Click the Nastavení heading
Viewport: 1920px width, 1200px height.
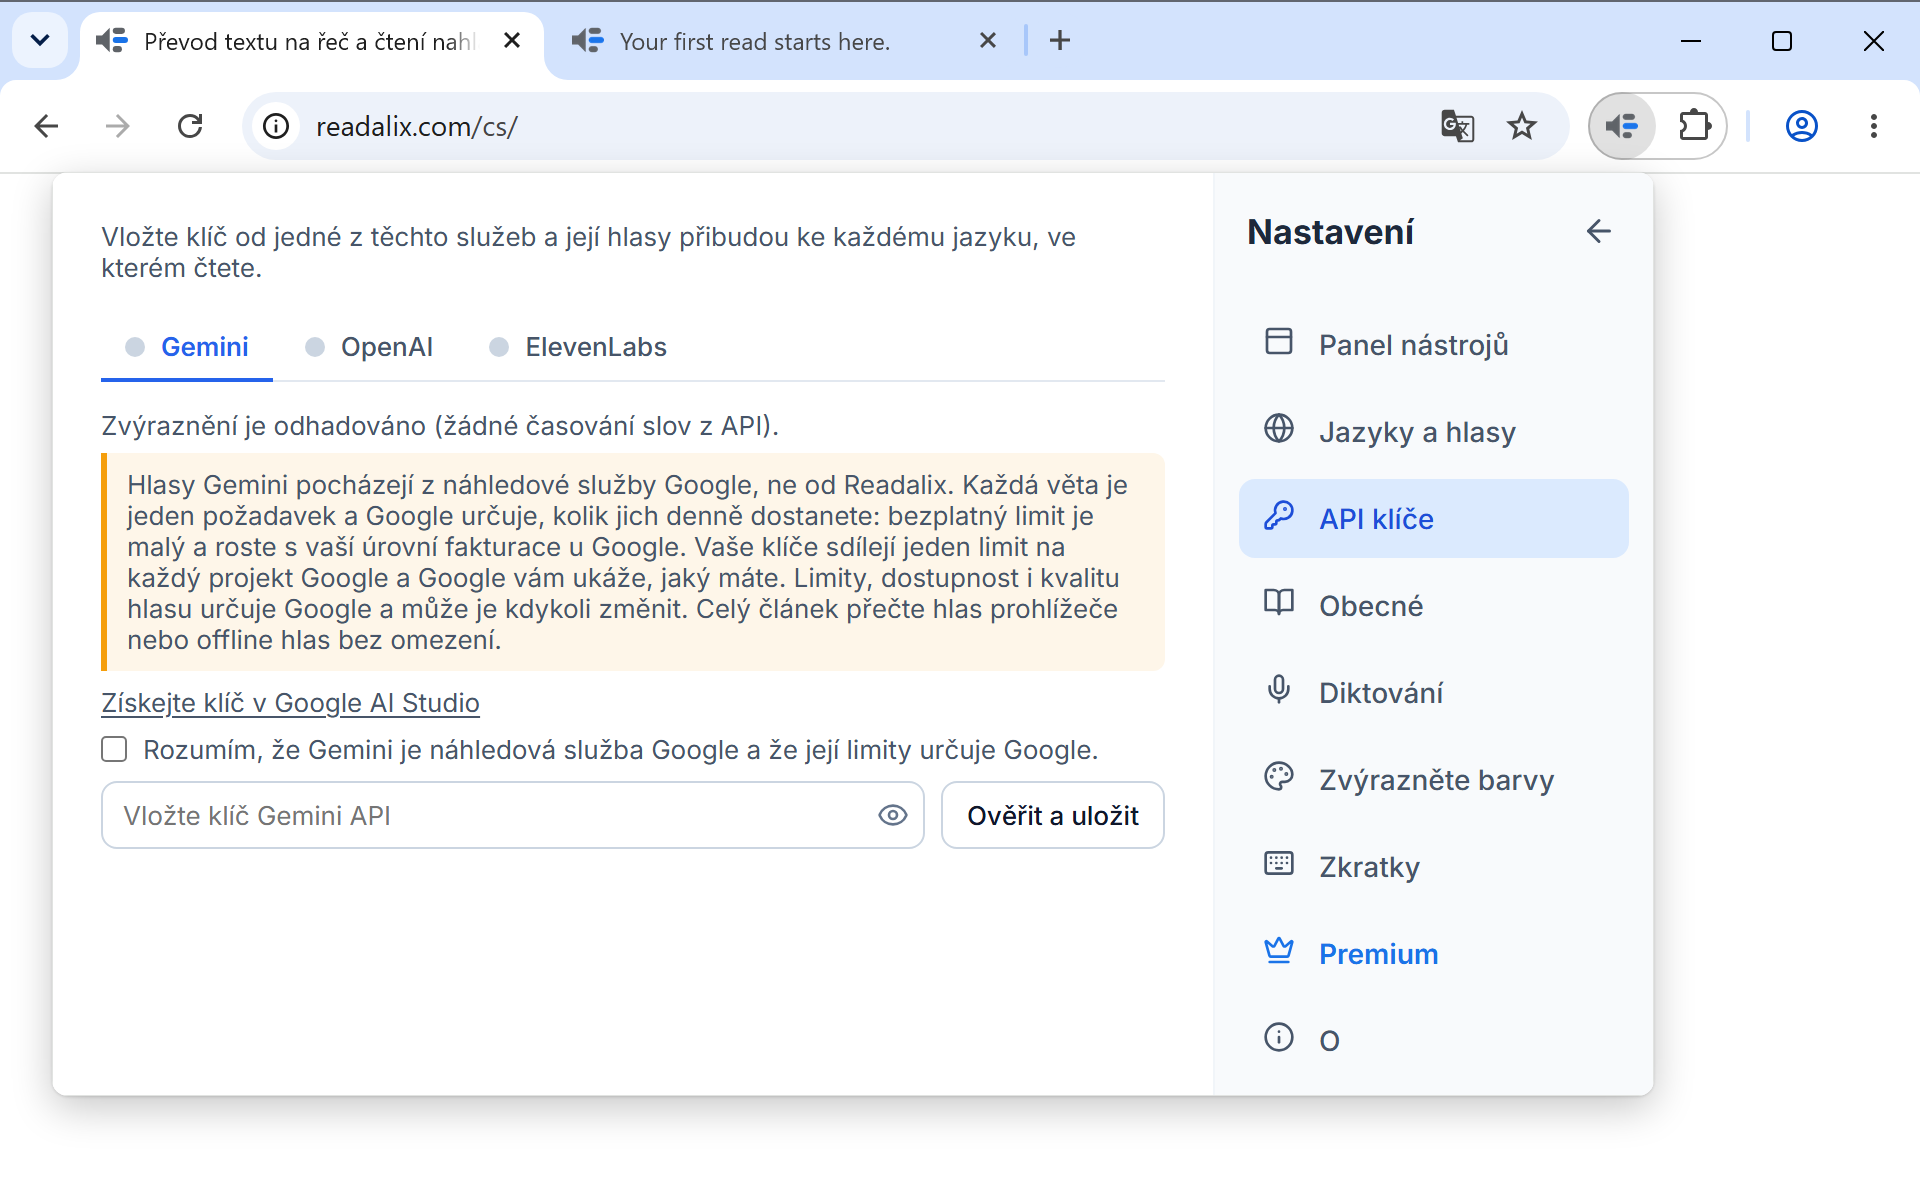(1330, 232)
